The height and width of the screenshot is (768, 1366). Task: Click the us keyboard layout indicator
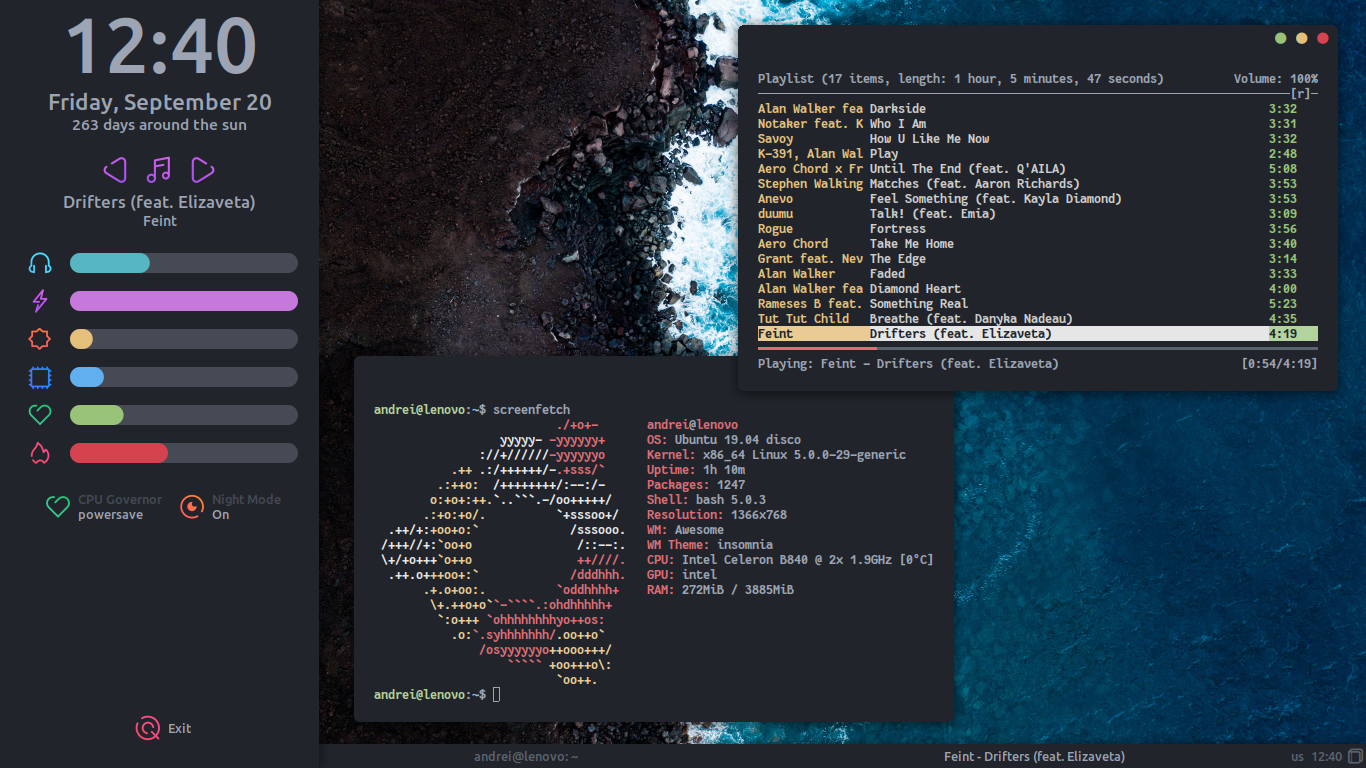point(1297,757)
